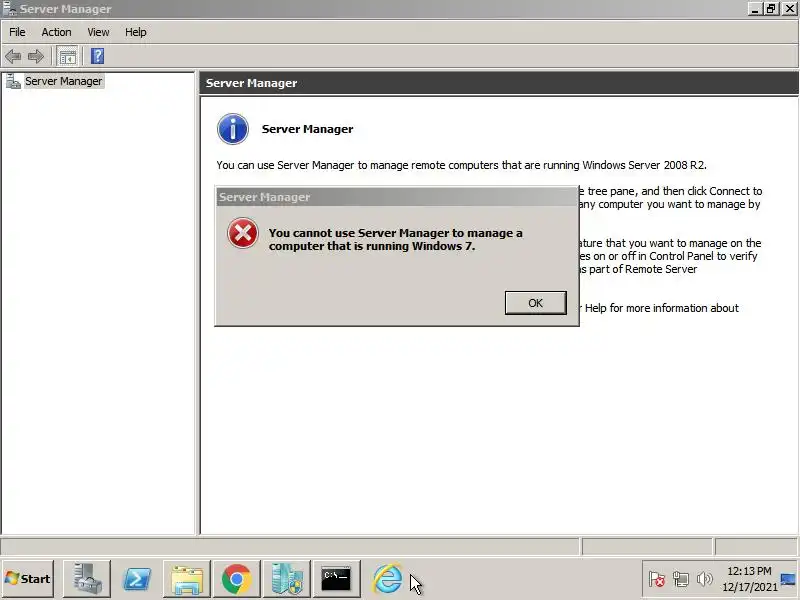Open Command Prompt from the taskbar
This screenshot has width=800, height=600.
[337, 579]
